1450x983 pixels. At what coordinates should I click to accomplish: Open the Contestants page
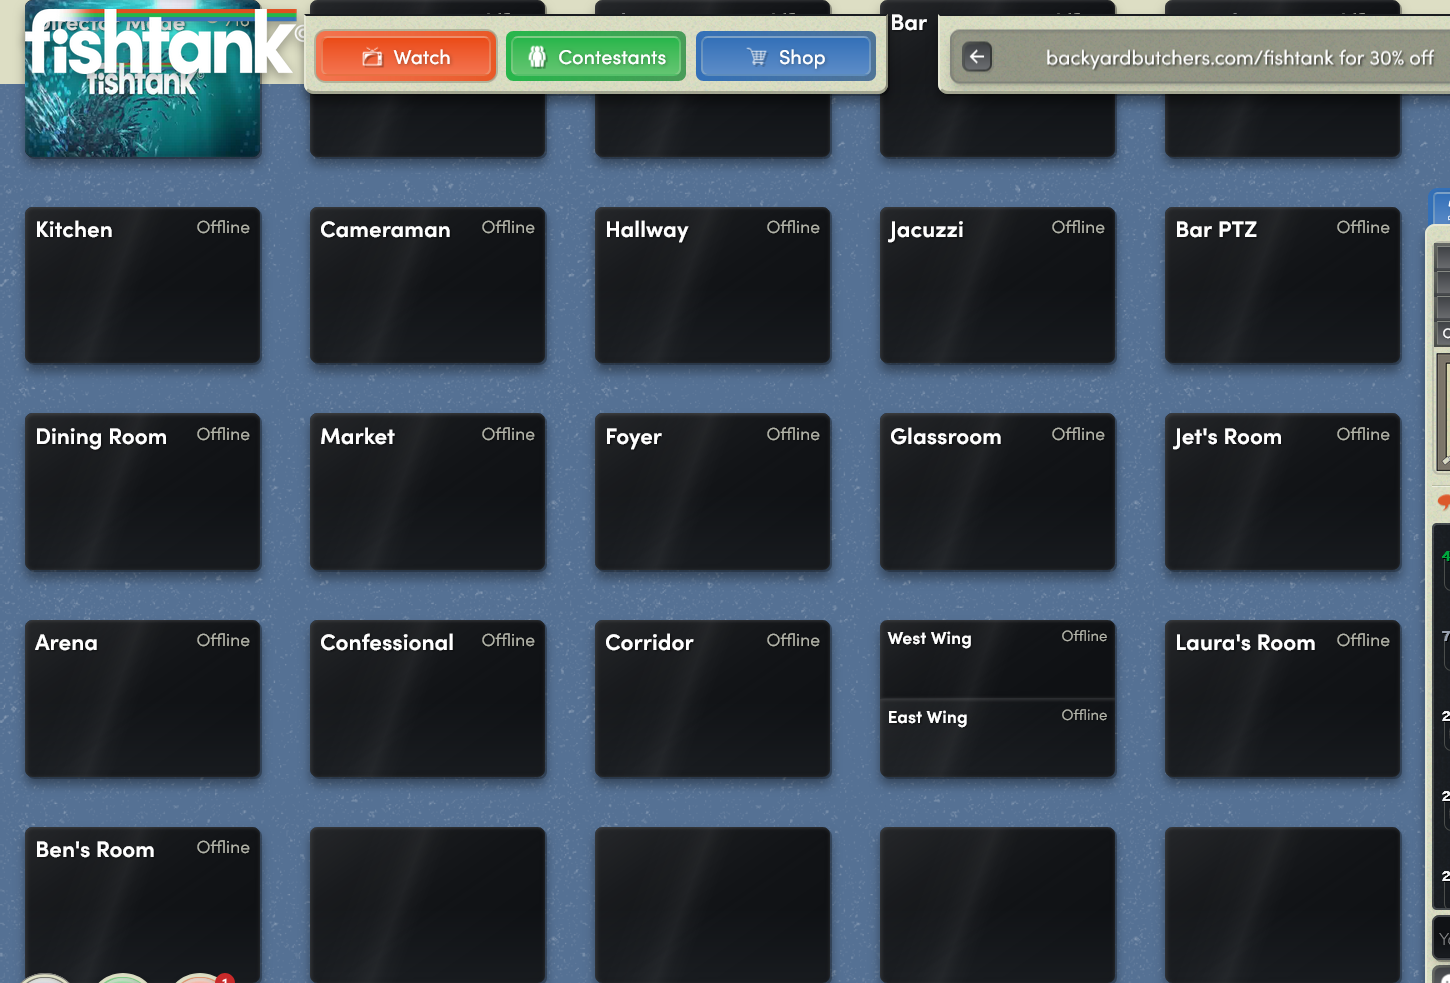point(596,57)
